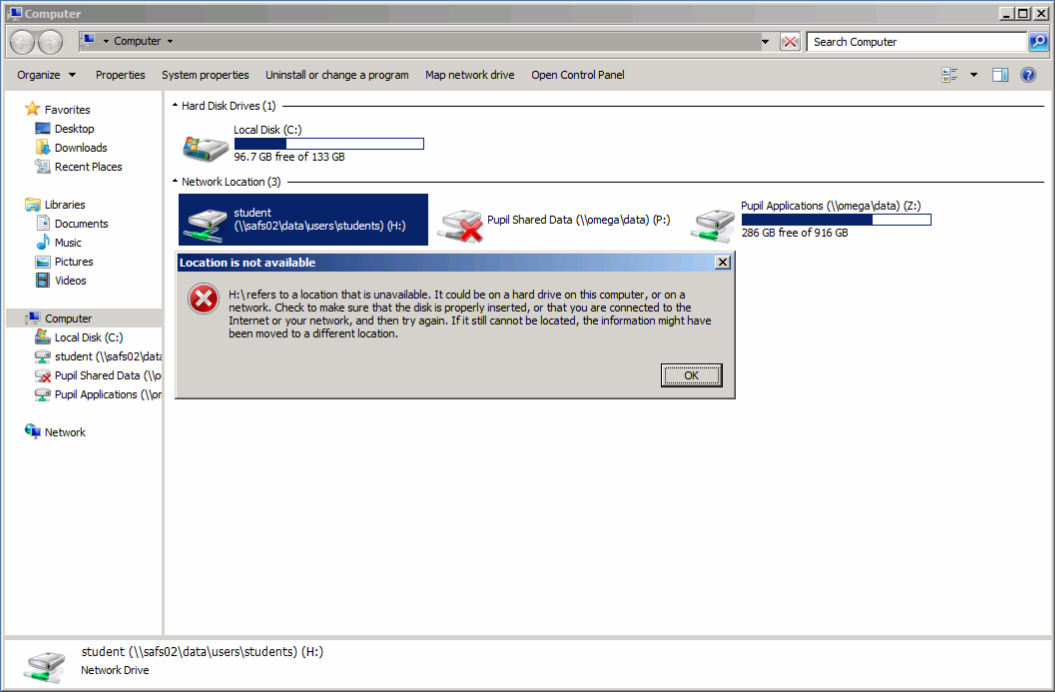1055x692 pixels.
Task: Click the 'Network Drive' details pane text
Action: (115, 670)
